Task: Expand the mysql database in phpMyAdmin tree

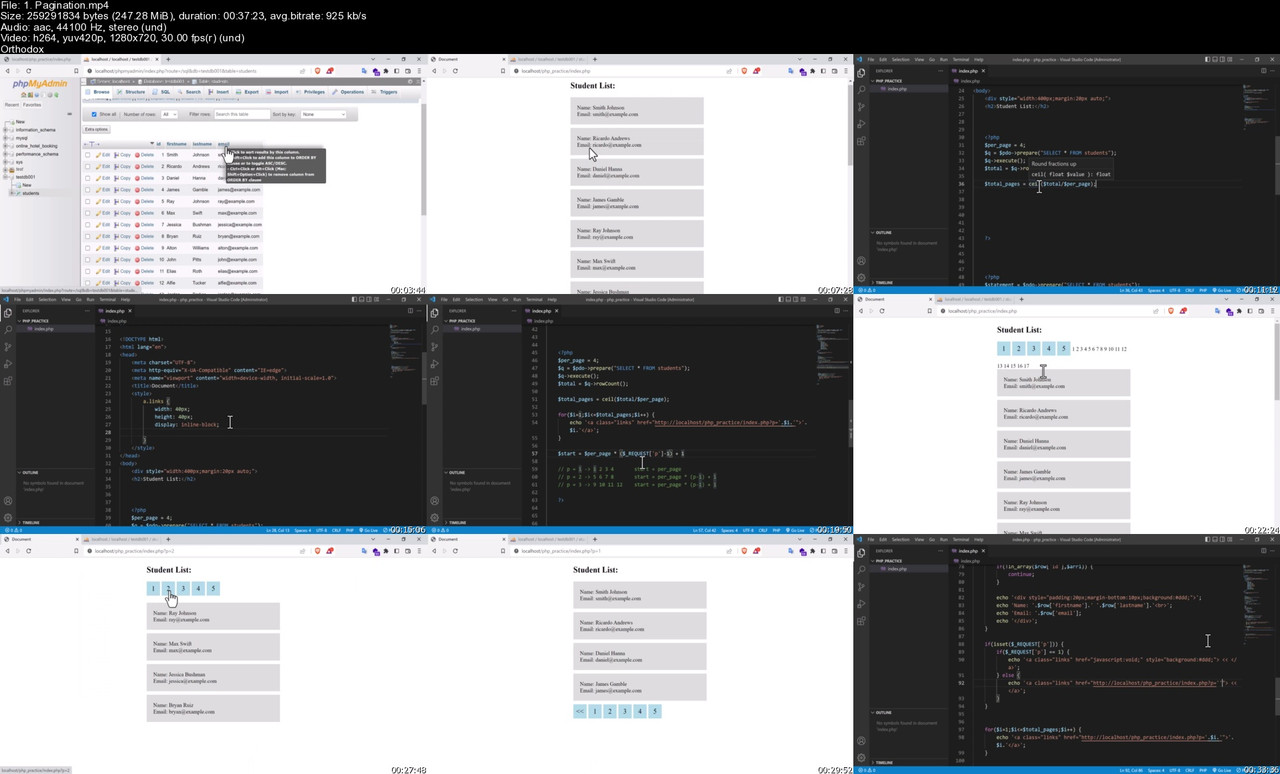Action: [5, 138]
